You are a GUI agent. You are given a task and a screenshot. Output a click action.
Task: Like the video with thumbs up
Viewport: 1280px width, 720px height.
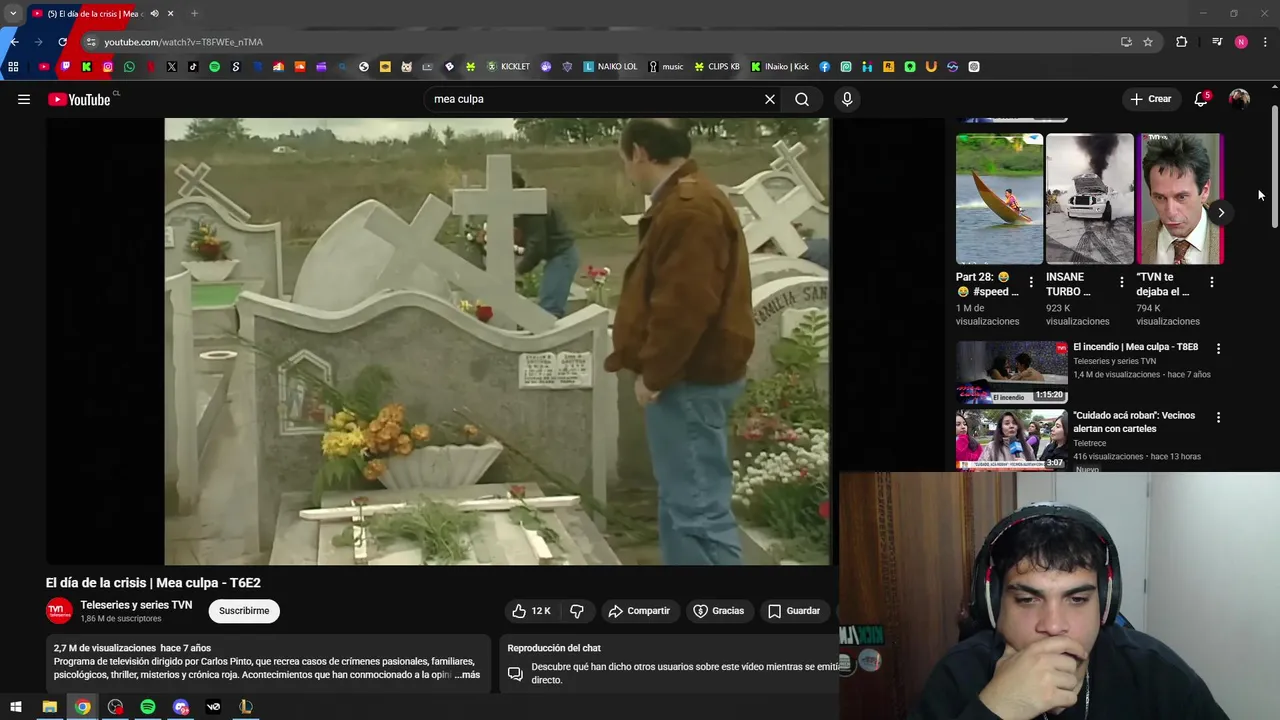pos(531,611)
